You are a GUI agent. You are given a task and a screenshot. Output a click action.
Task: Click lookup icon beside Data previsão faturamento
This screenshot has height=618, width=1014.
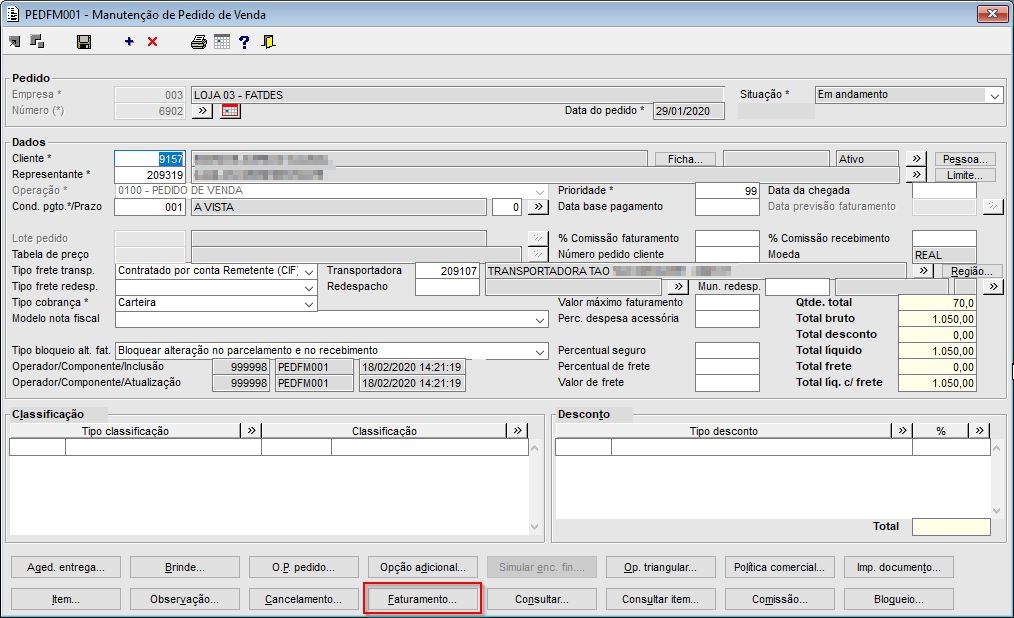[992, 207]
